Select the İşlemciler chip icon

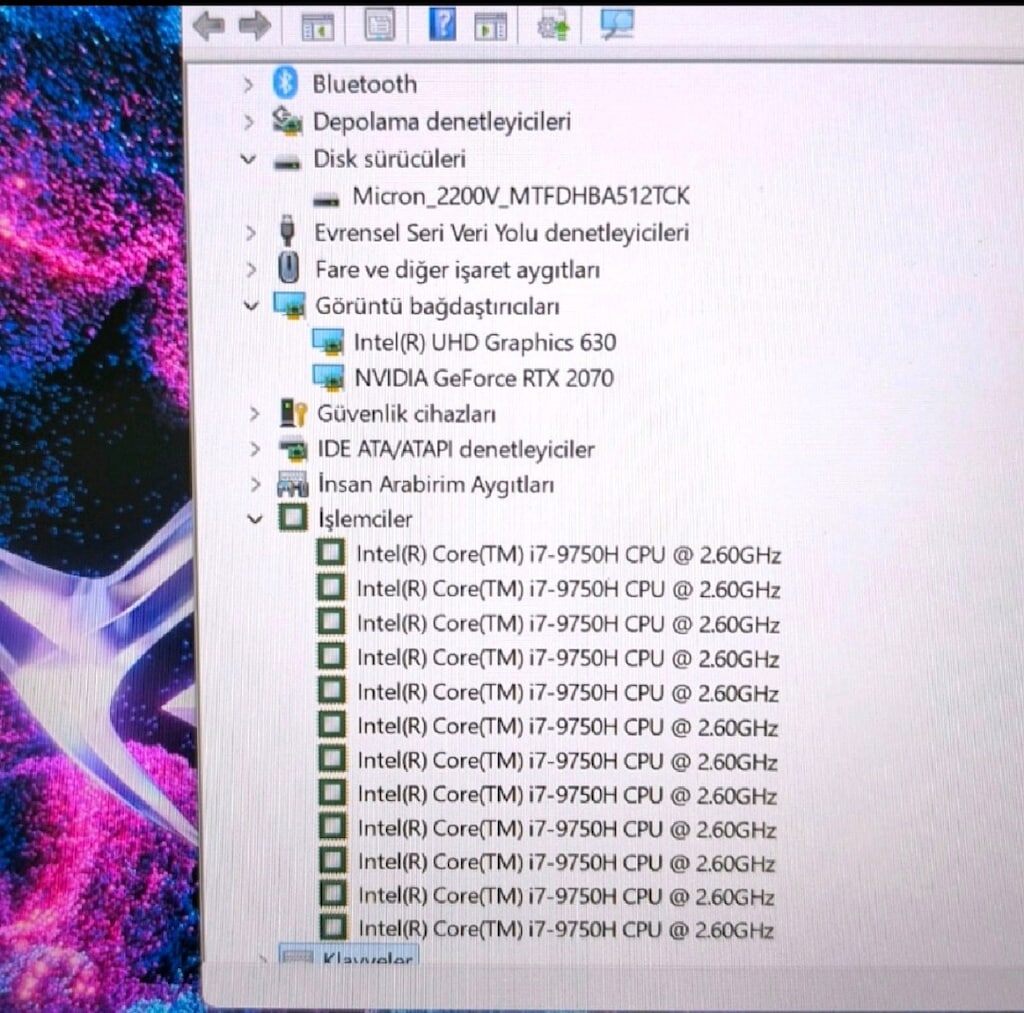tap(293, 518)
